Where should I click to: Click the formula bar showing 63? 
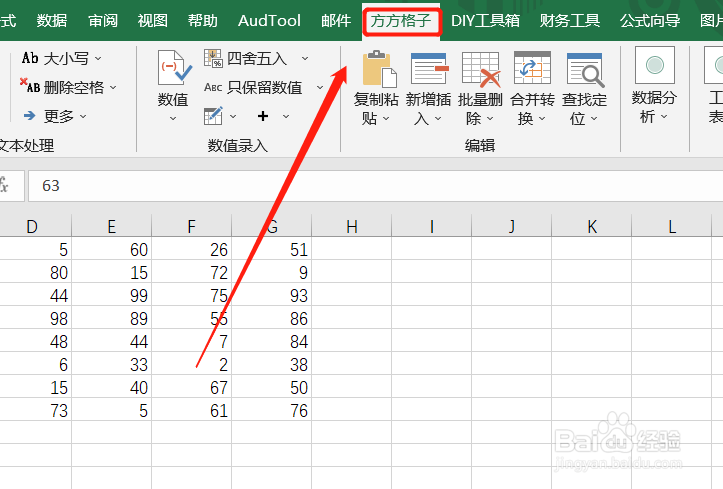pos(375,186)
